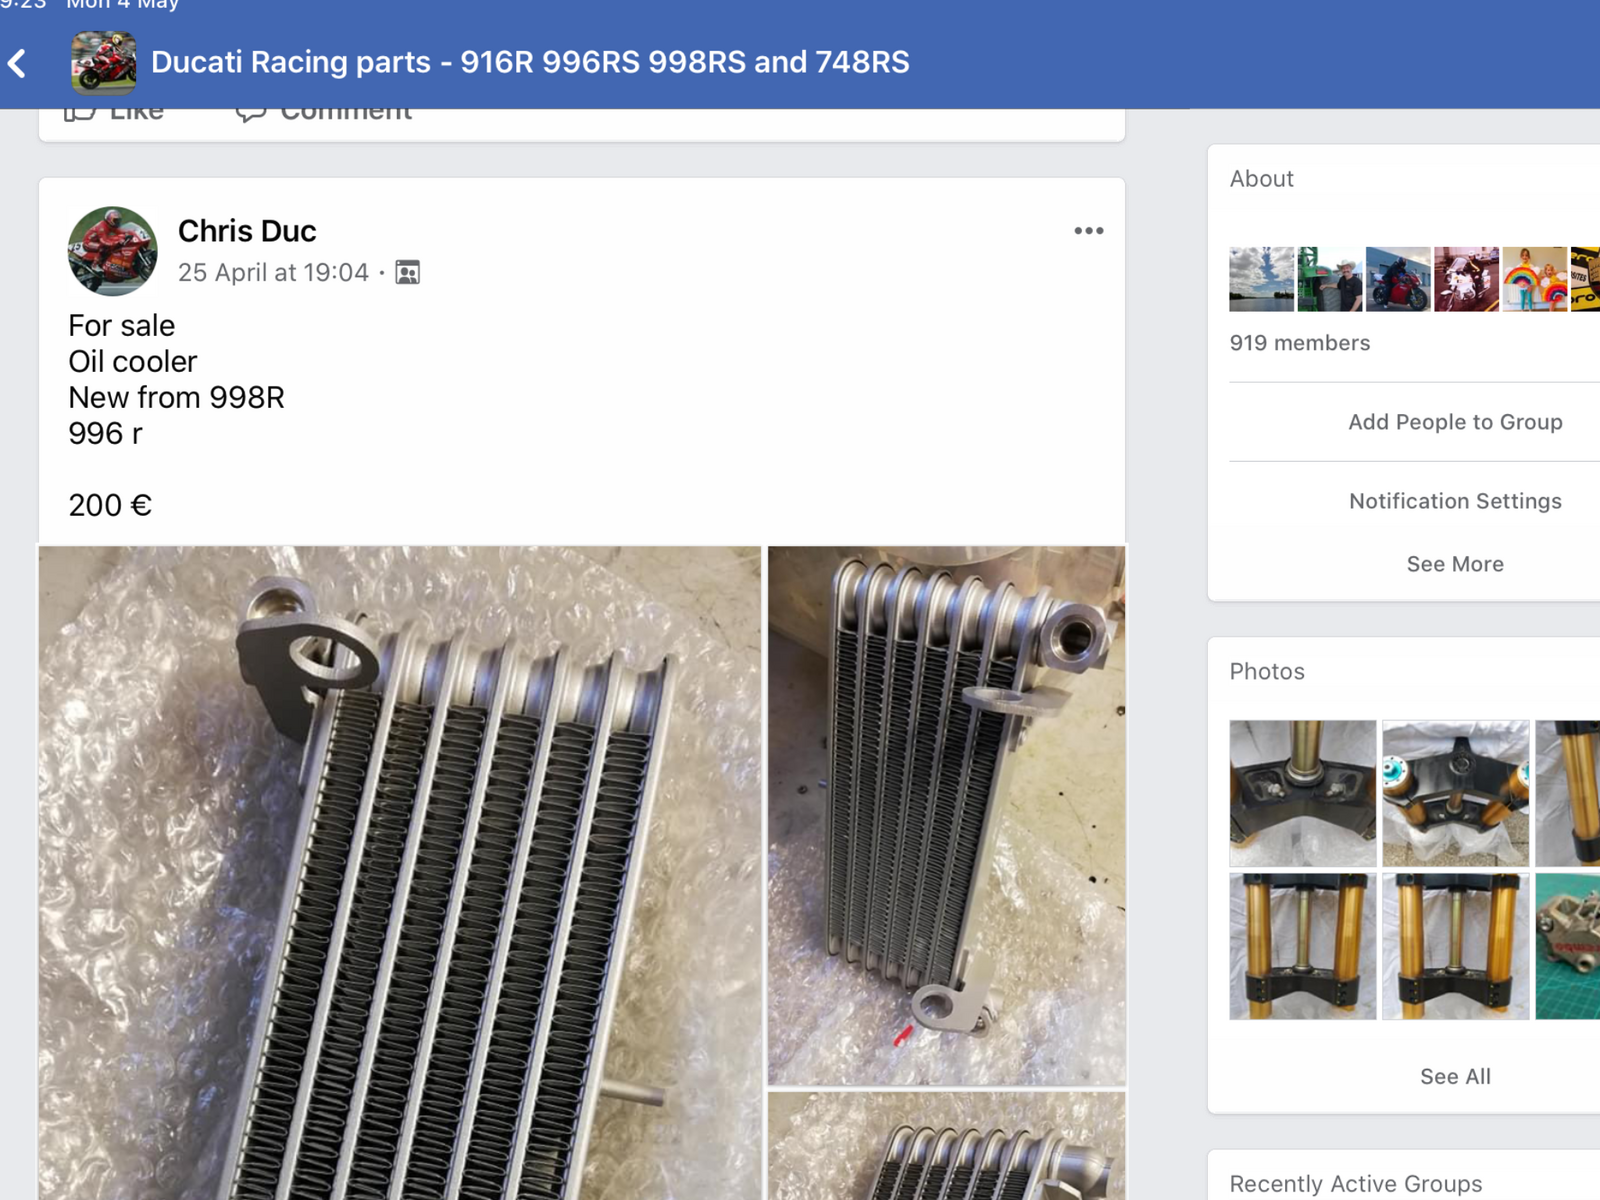Click See All under Photos

[x=1455, y=1076]
